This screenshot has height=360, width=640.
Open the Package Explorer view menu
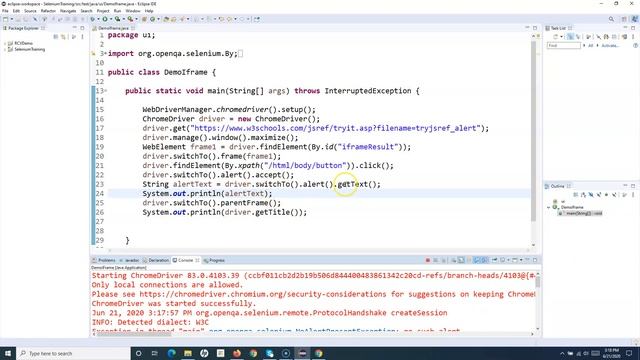[x=82, y=37]
